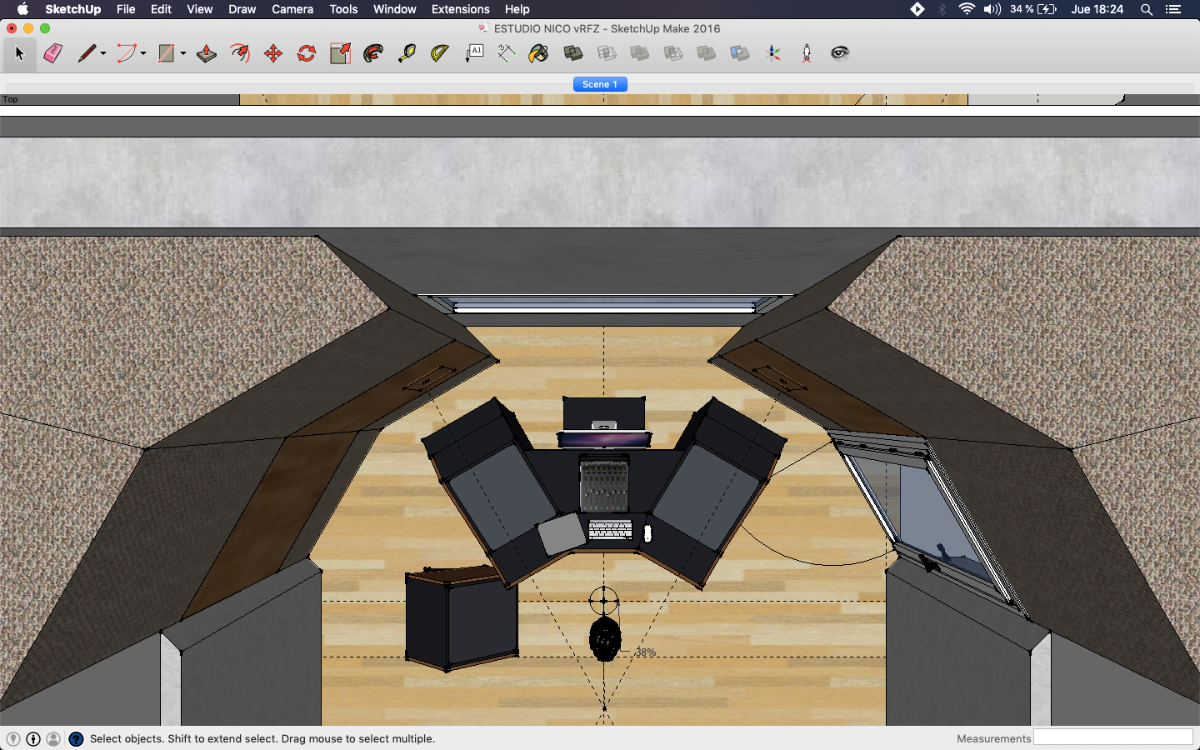This screenshot has width=1200, height=750.
Task: Select the Scale tool
Action: coord(340,53)
